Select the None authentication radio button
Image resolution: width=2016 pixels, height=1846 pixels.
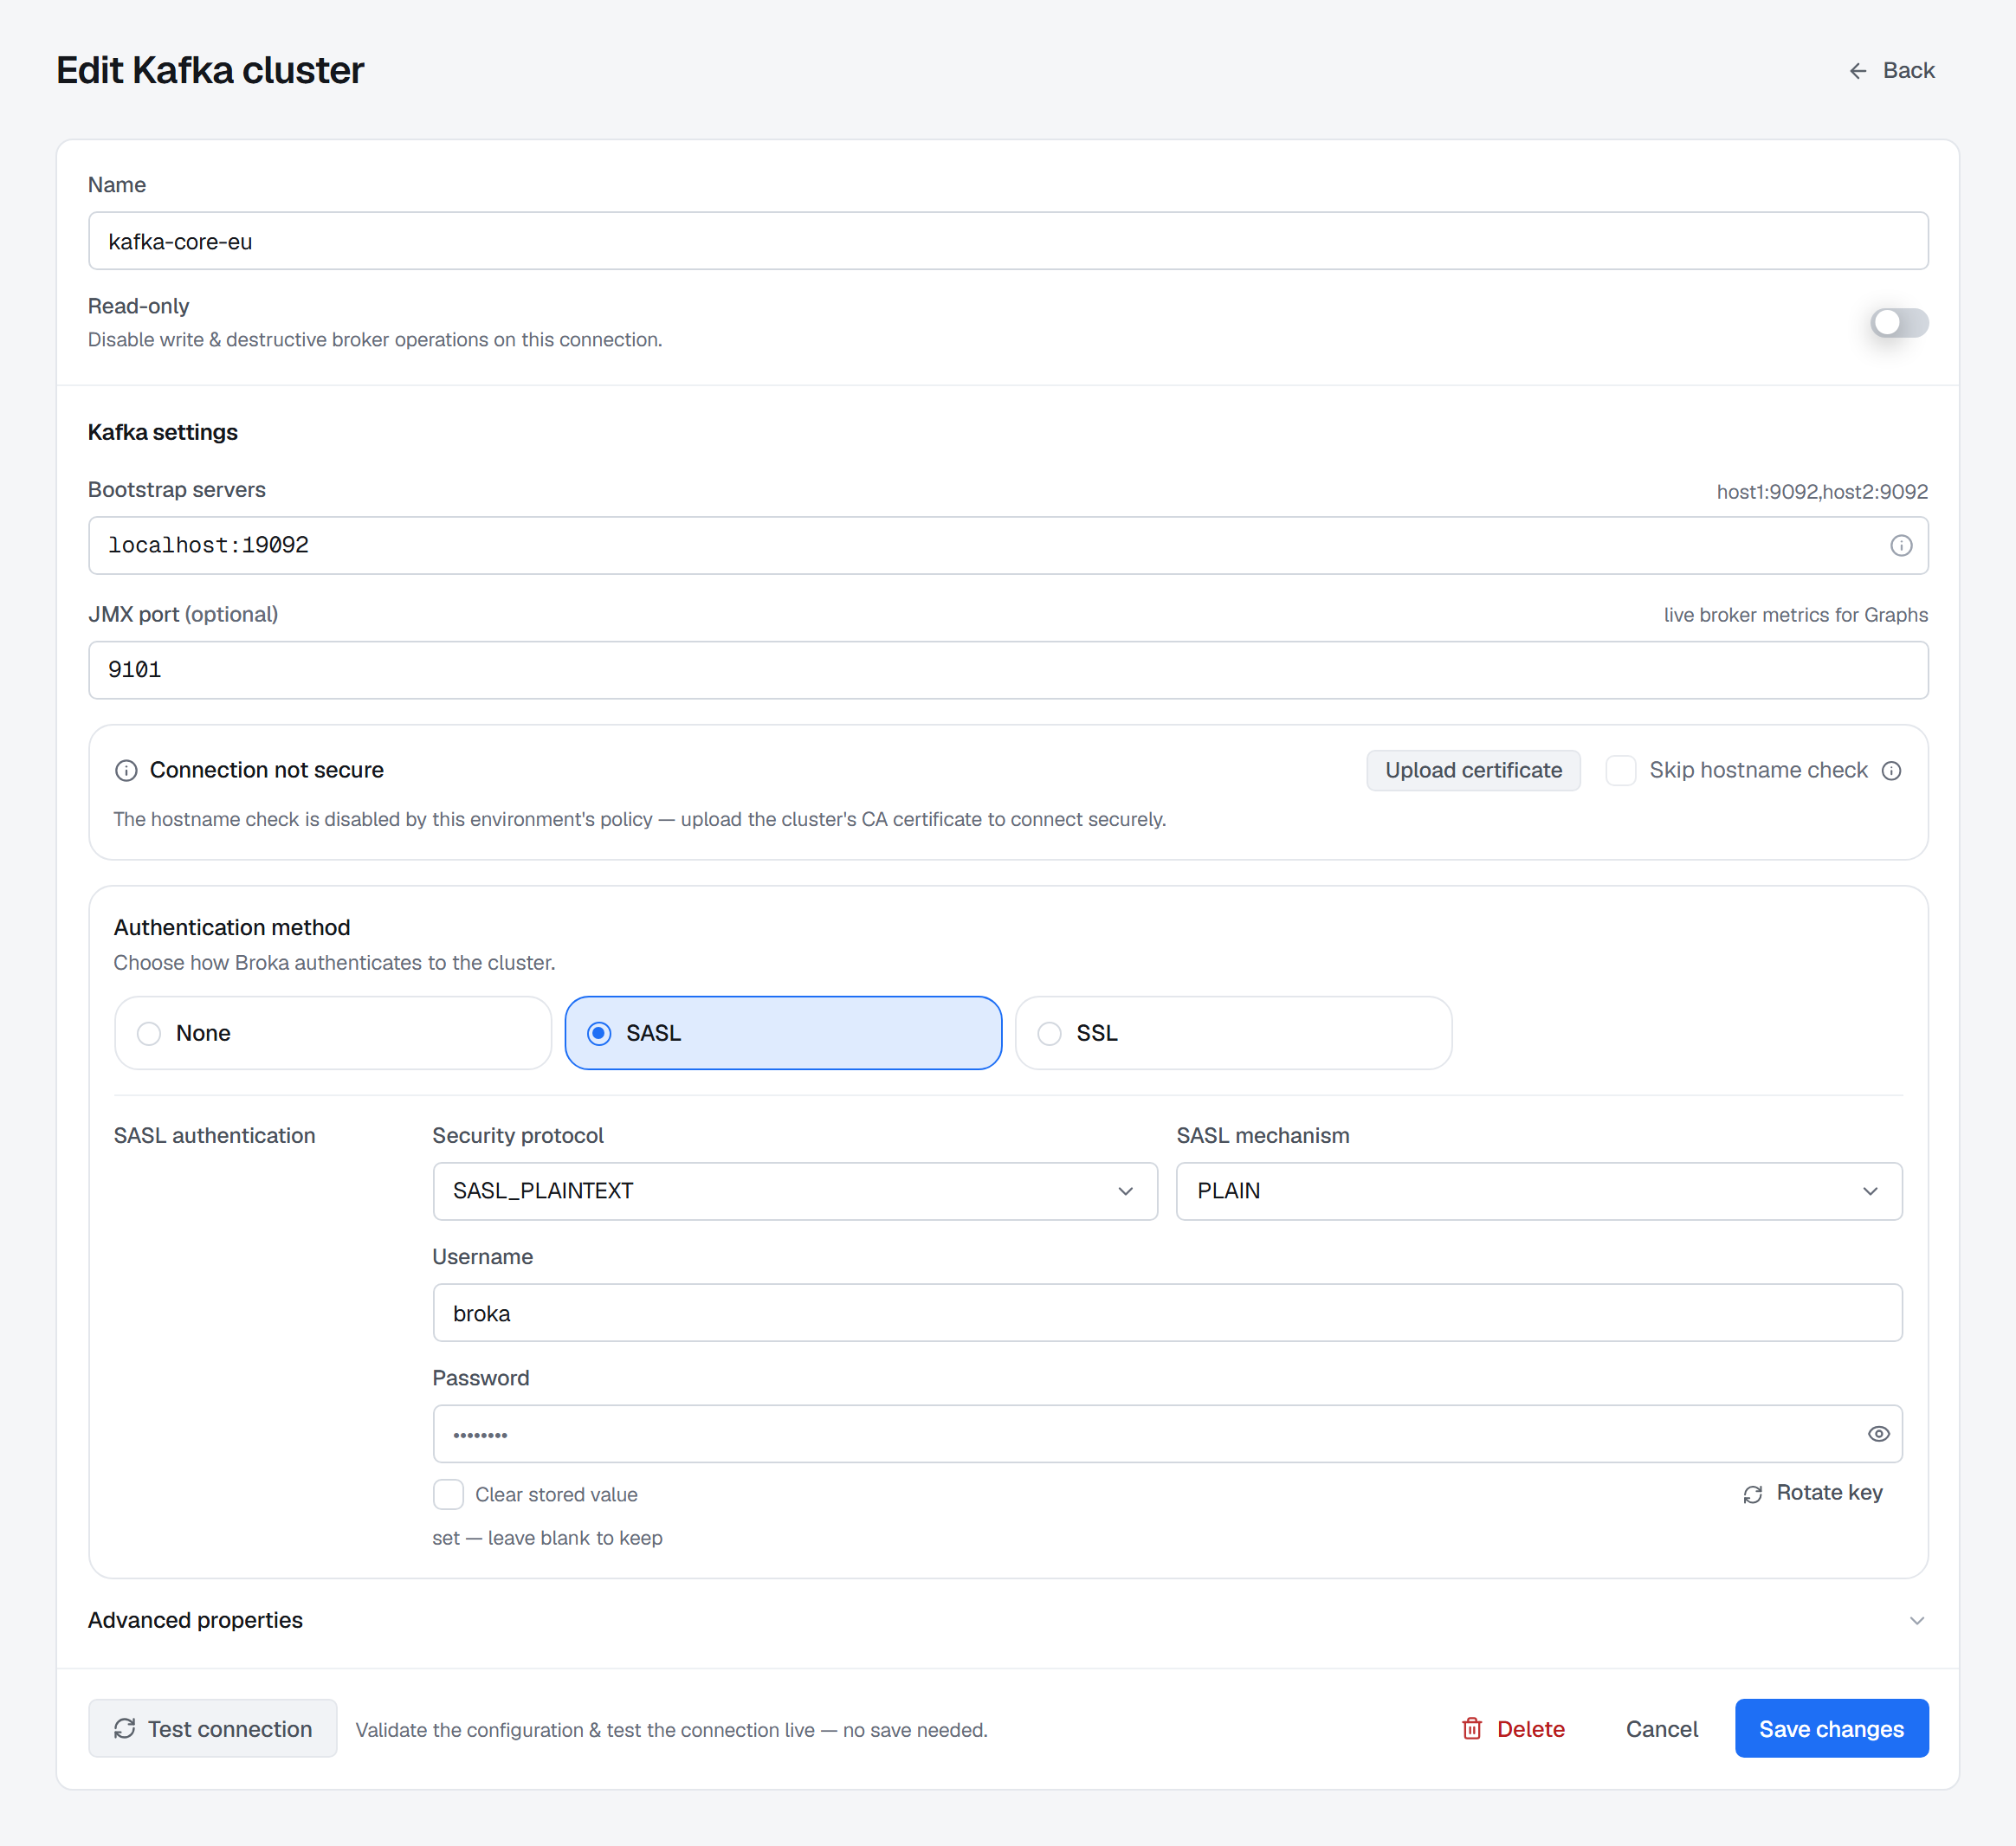(149, 1033)
